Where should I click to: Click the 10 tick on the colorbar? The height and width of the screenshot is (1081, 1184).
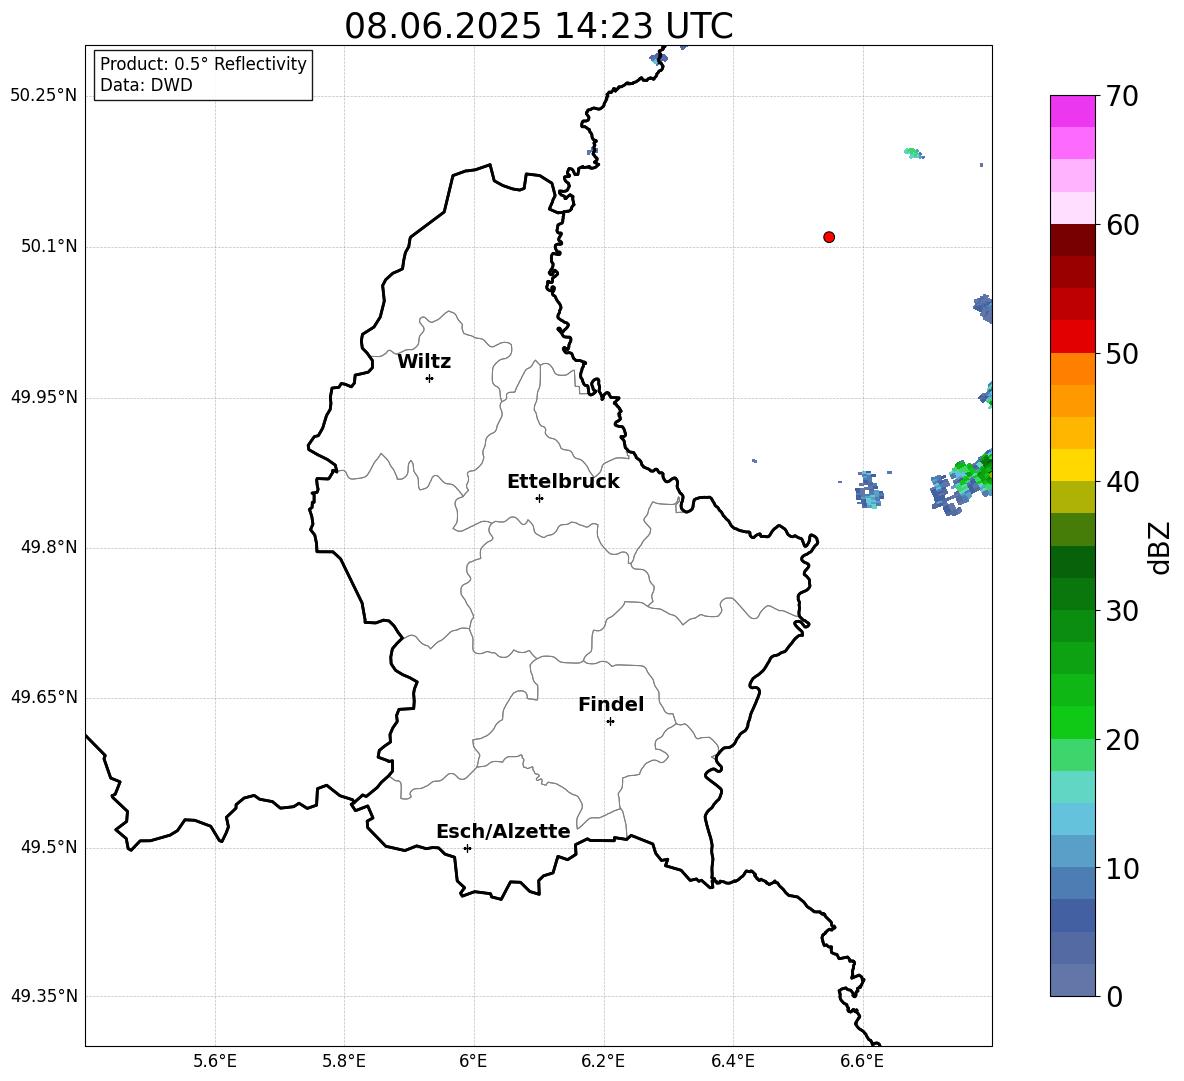coord(1122,869)
